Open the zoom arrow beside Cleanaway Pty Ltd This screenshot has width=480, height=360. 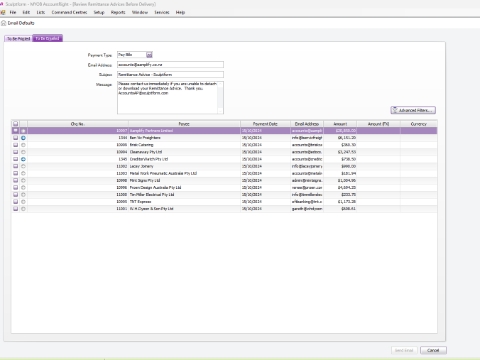pos(23,152)
